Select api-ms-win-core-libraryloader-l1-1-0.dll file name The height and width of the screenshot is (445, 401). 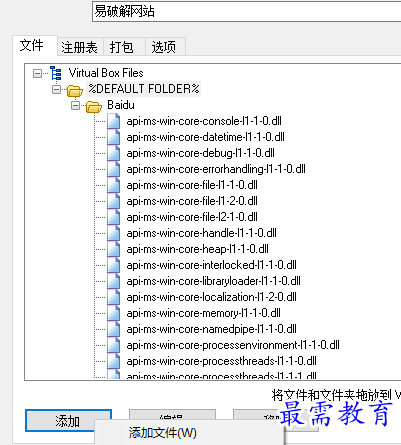(214, 281)
